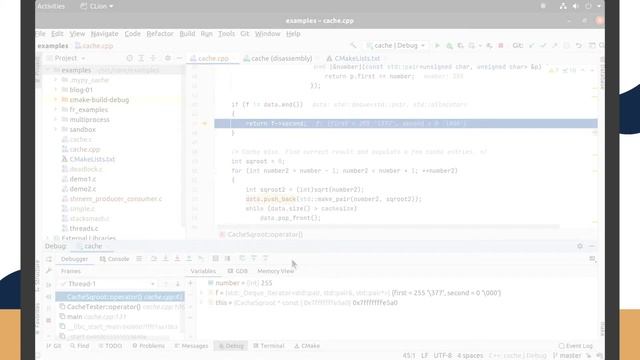This screenshot has height=360, width=640.
Task: Click the Rerun icon in Debug sidebar
Action: click(49, 259)
